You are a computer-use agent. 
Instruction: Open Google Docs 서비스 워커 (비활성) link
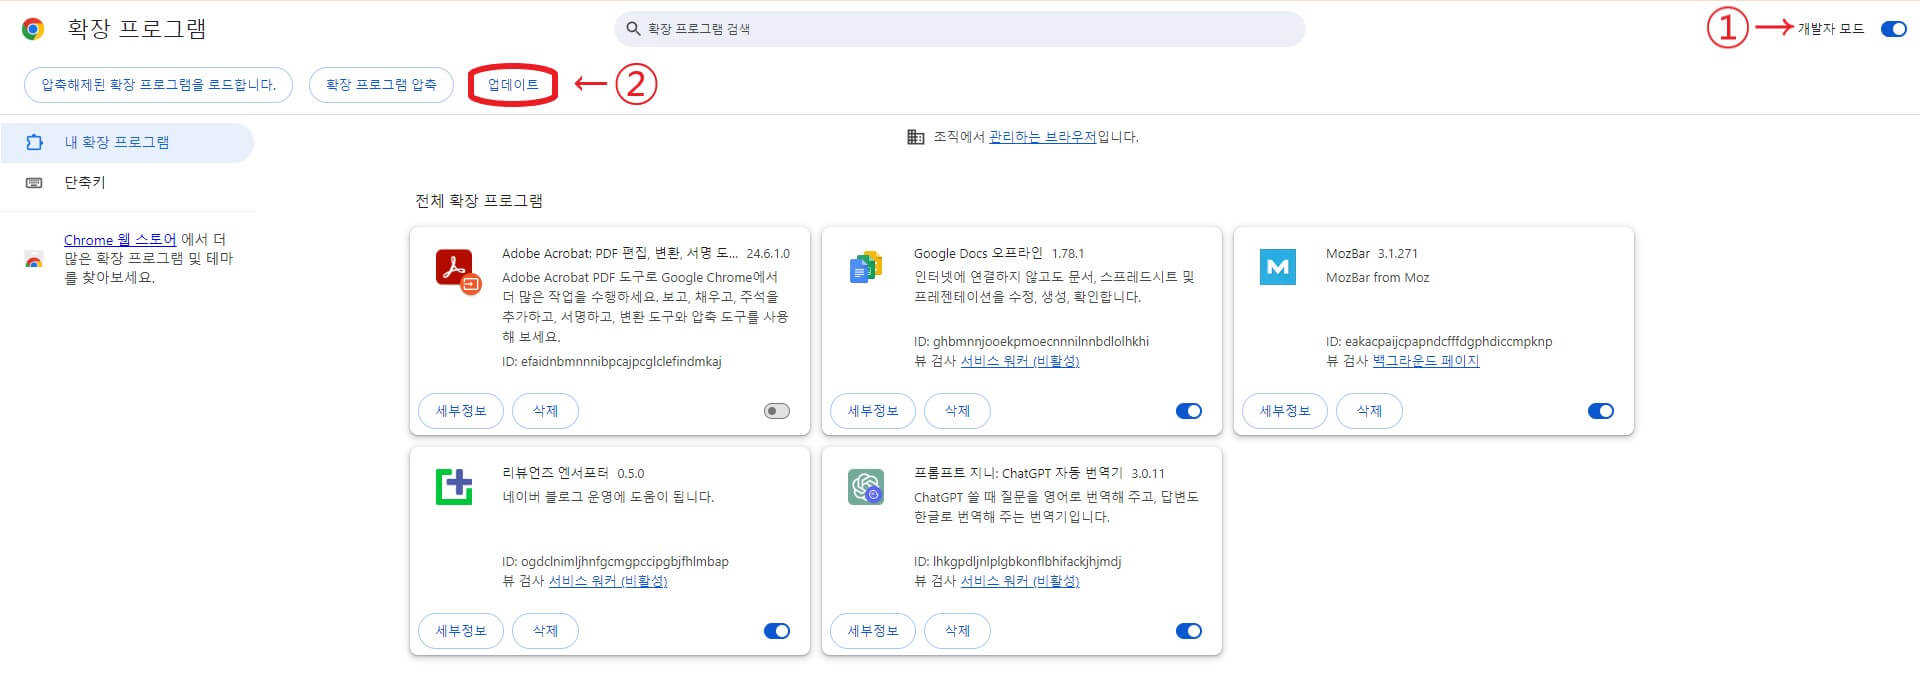point(1020,361)
